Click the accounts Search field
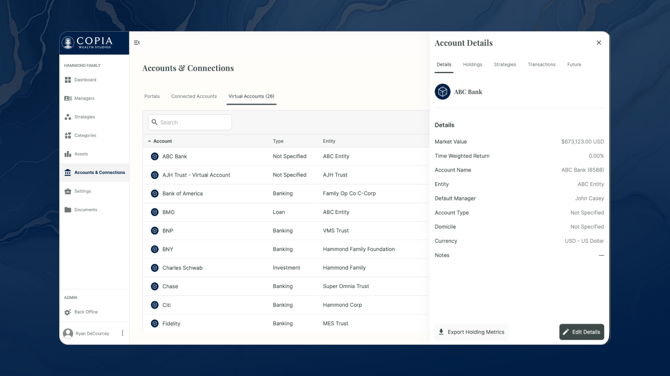The height and width of the screenshot is (376, 670). click(x=190, y=122)
